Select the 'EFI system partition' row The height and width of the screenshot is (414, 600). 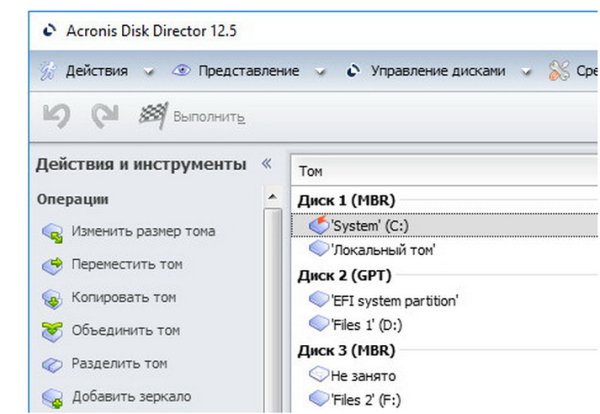(x=445, y=300)
